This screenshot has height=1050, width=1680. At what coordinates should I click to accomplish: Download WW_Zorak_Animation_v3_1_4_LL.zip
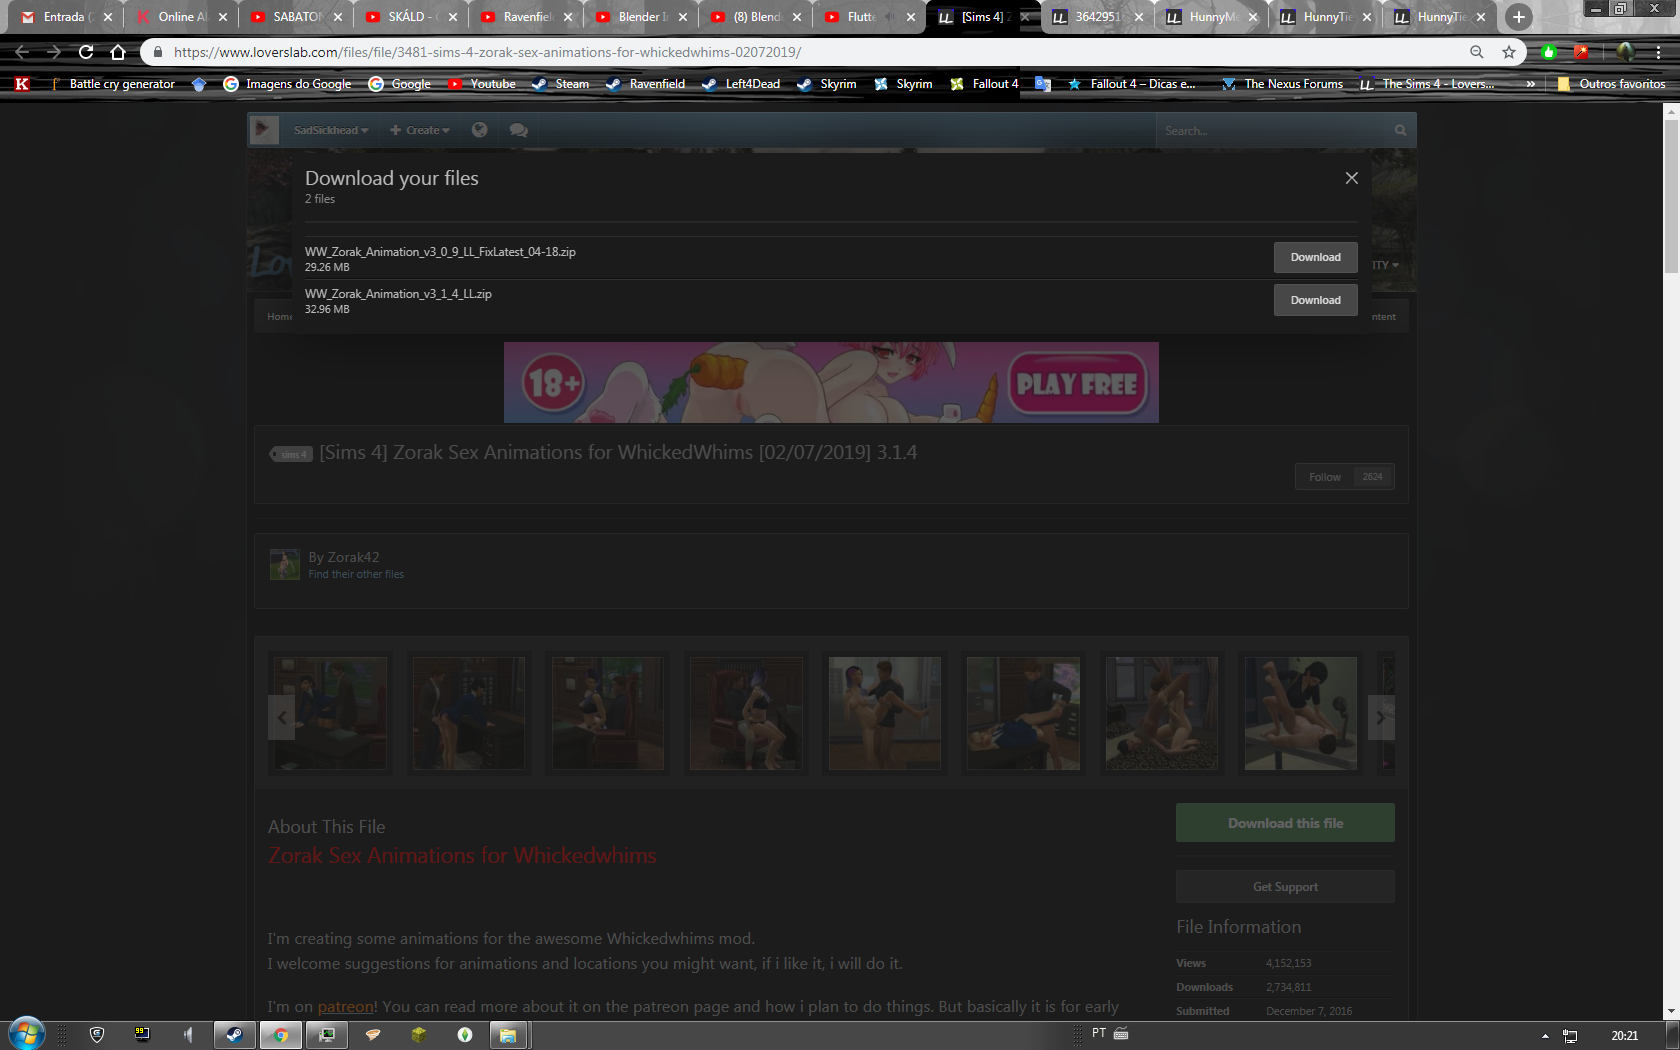pyautogui.click(x=1315, y=300)
